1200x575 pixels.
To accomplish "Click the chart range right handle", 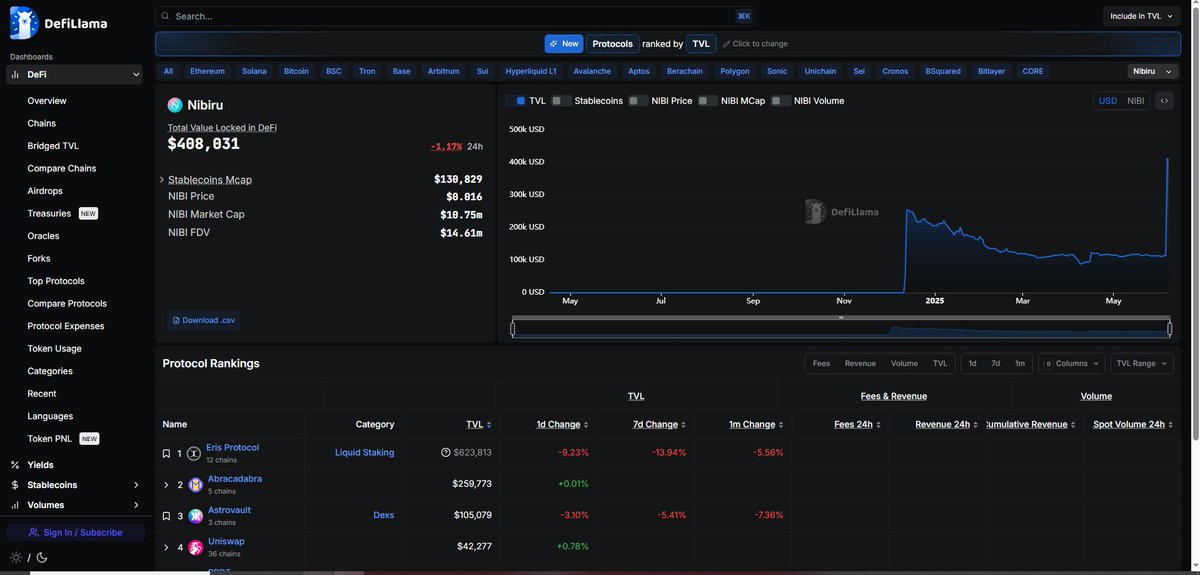I will pyautogui.click(x=1170, y=328).
